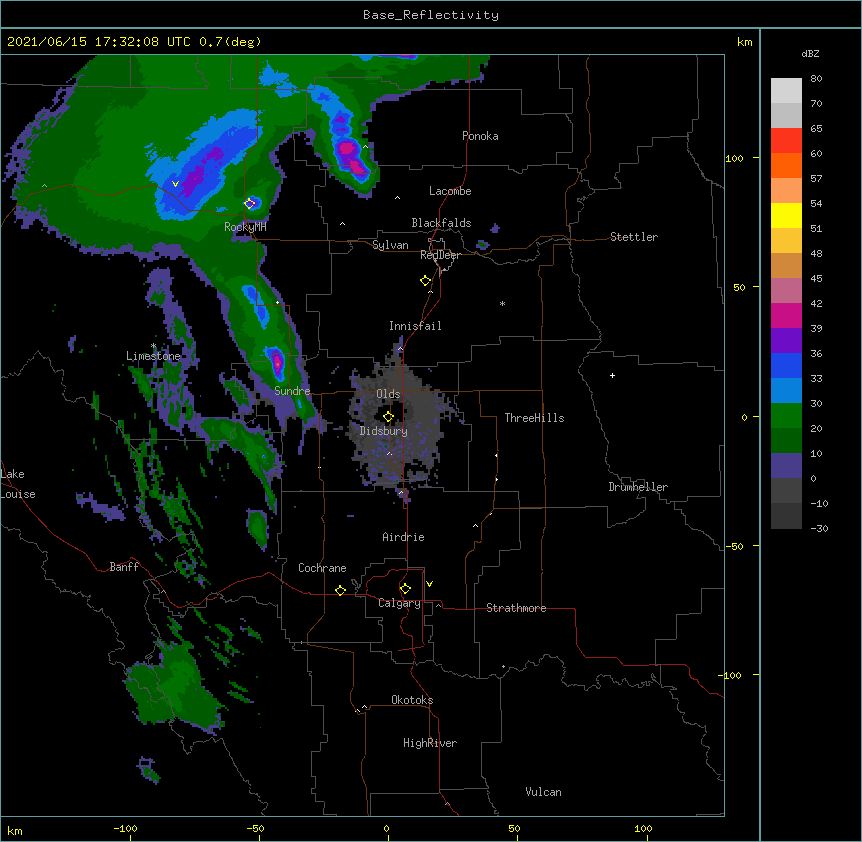Click the Lake Louise label

18,484
